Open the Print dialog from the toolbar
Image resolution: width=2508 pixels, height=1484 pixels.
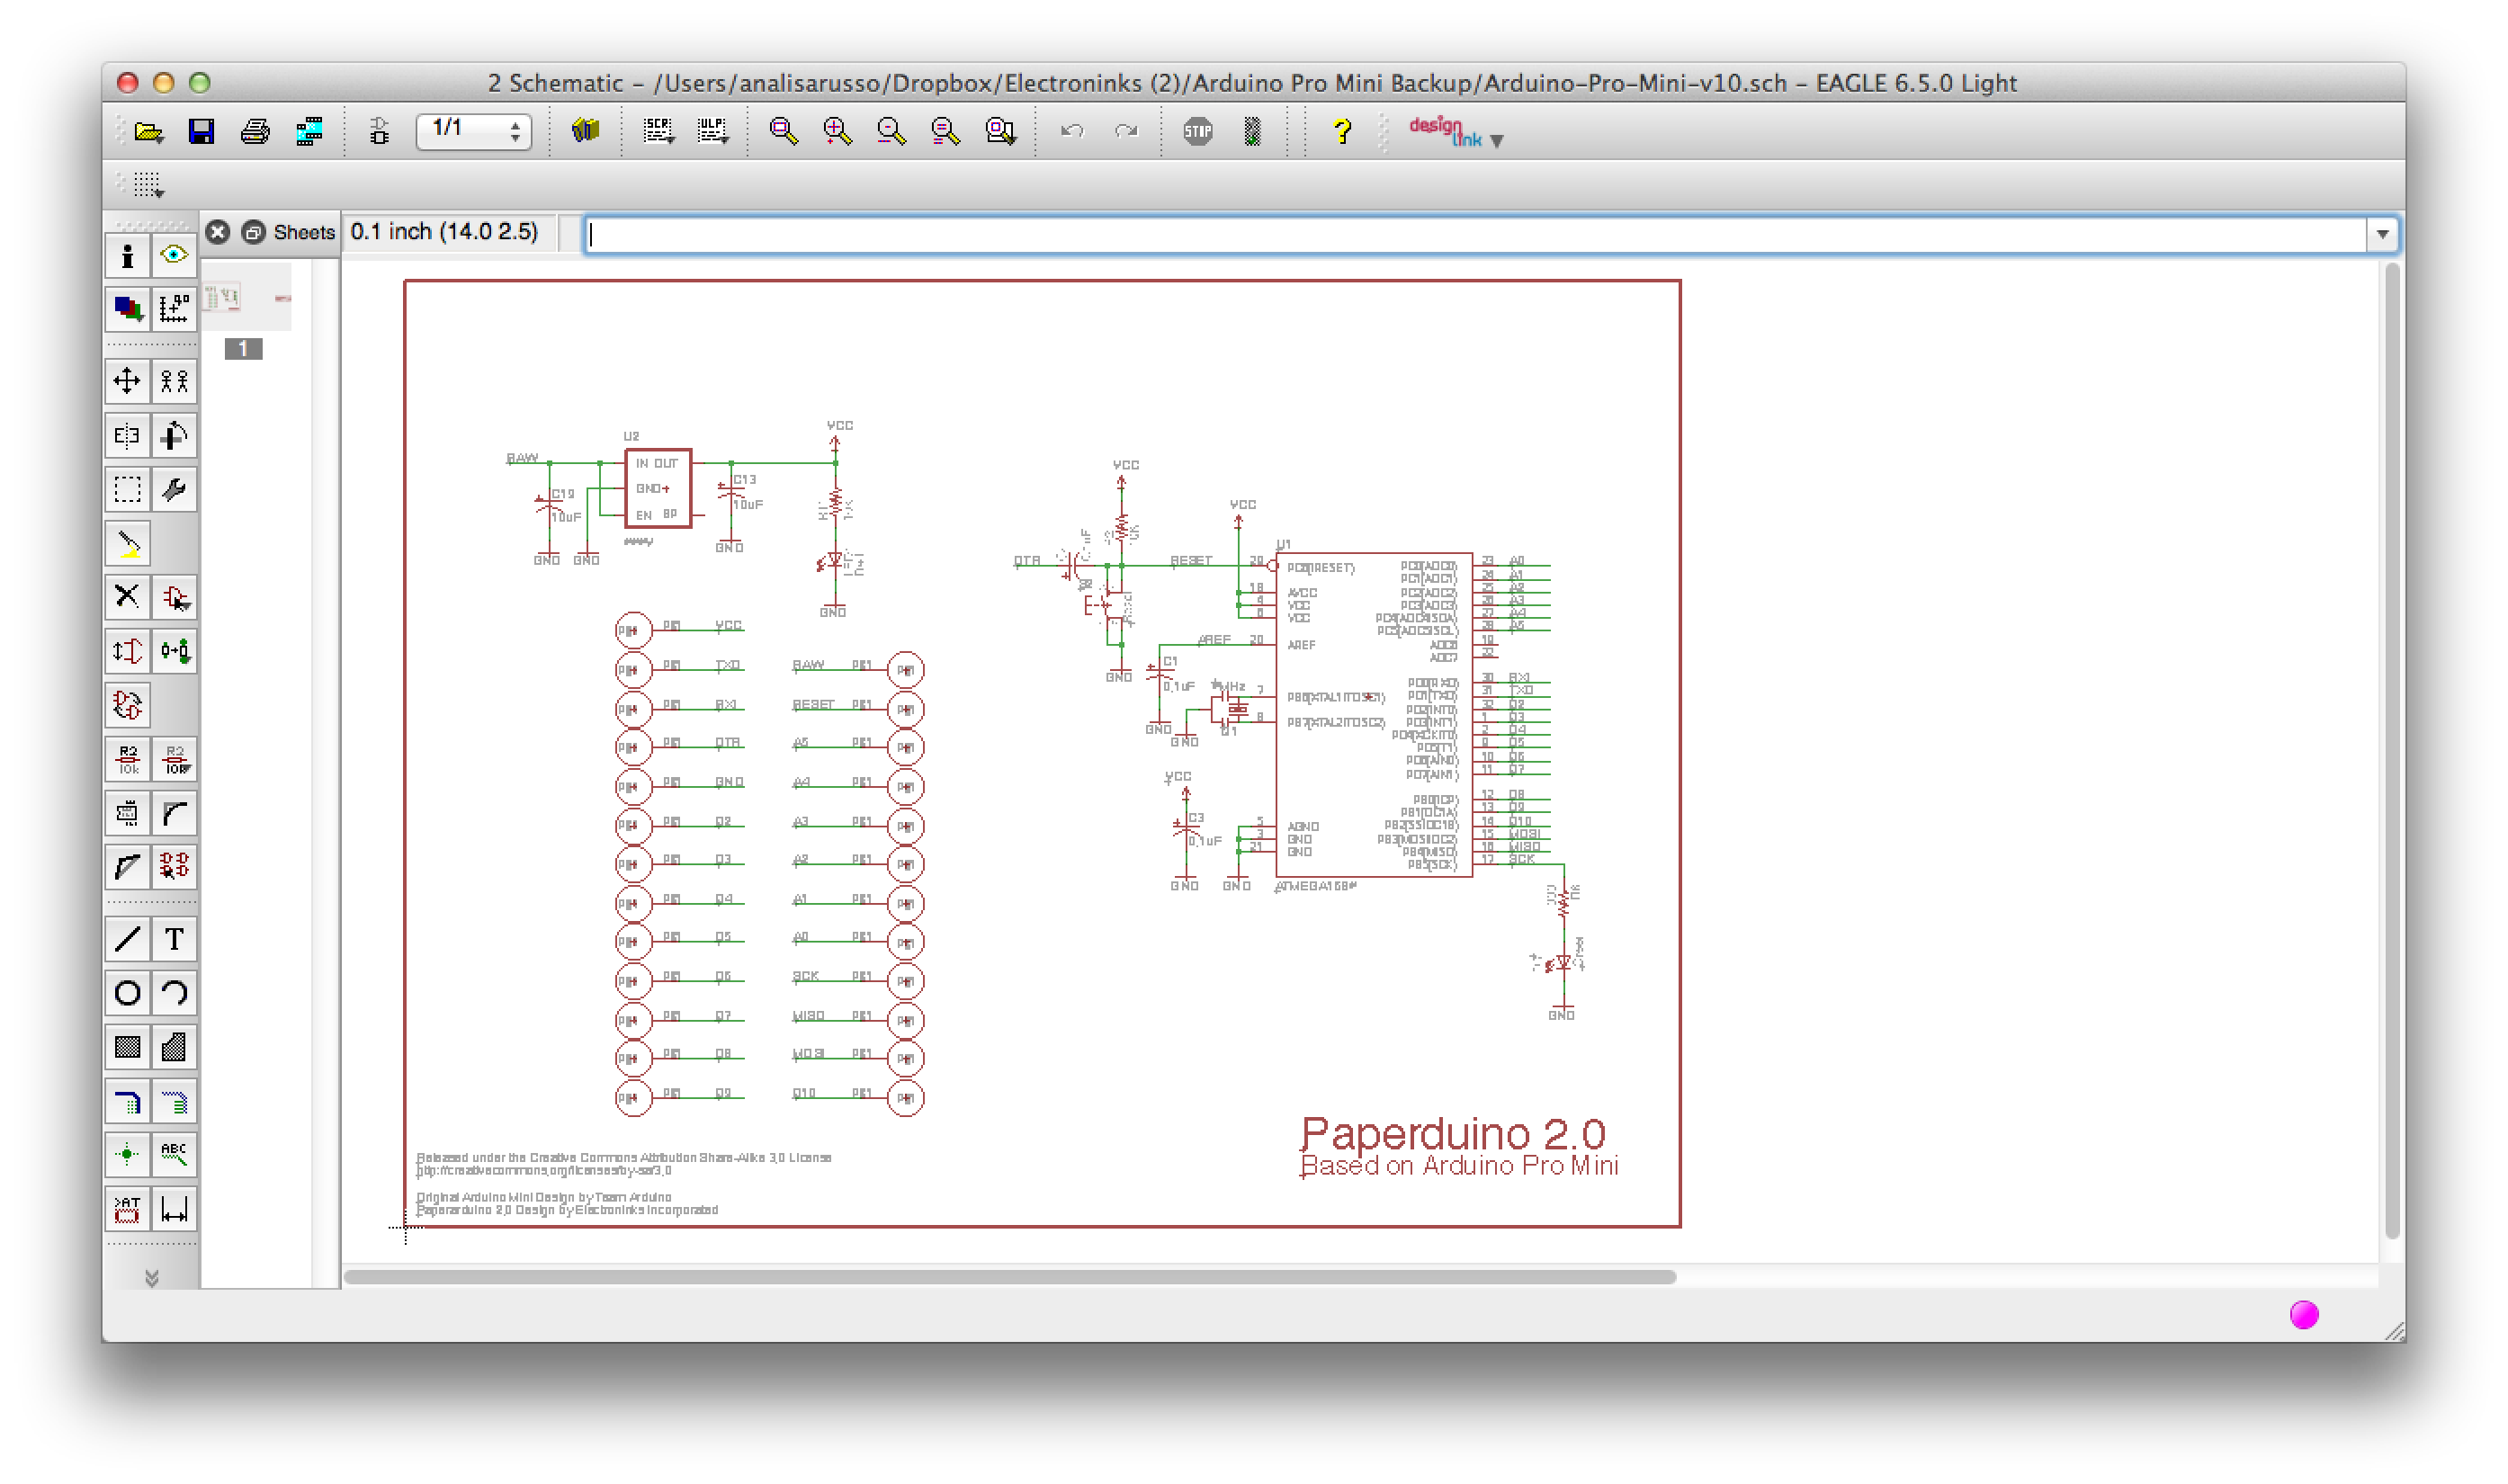coord(255,131)
